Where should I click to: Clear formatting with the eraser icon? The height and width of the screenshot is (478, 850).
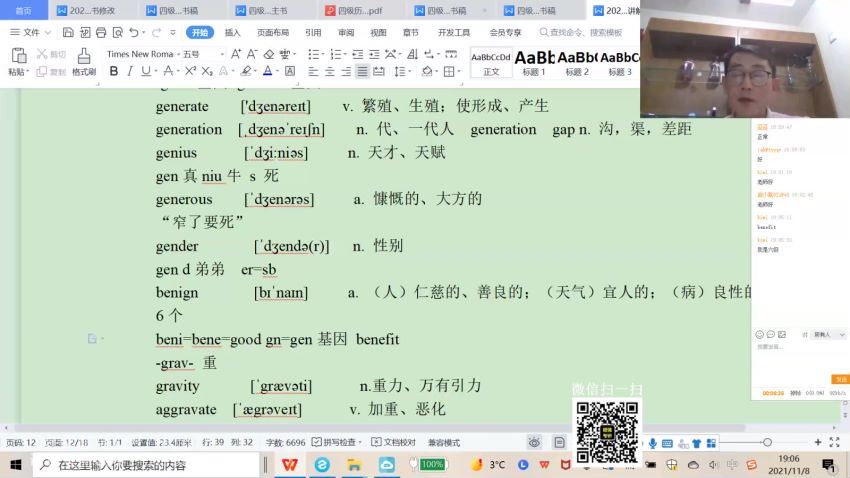[x=269, y=54]
